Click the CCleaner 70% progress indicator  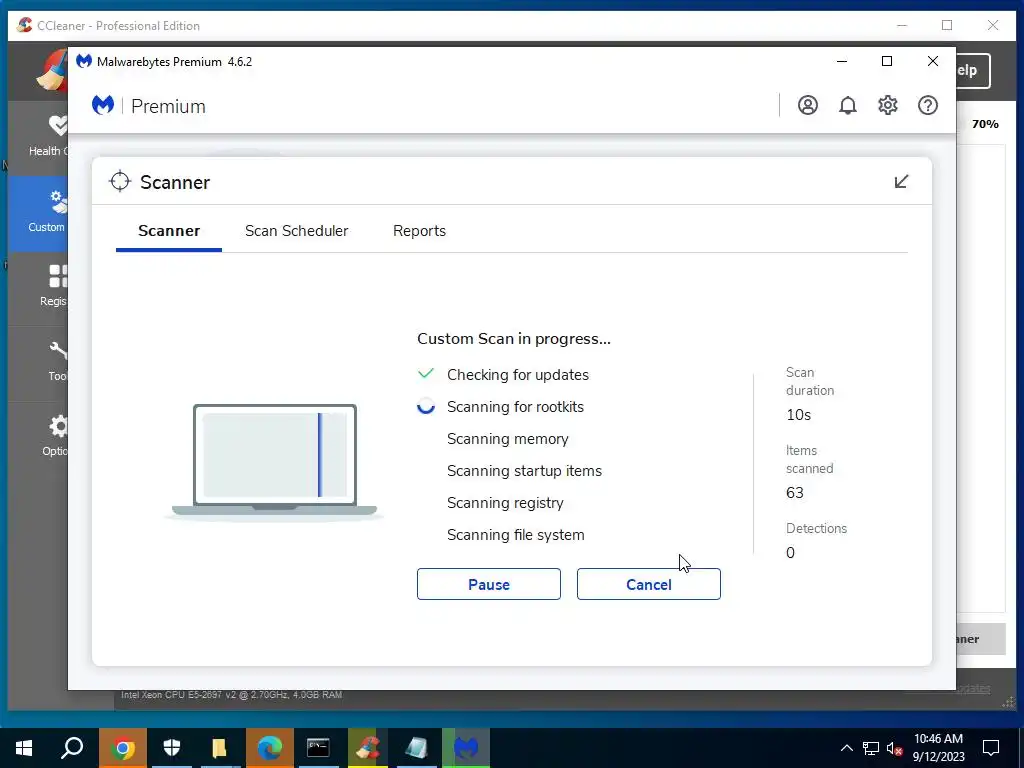click(x=985, y=124)
